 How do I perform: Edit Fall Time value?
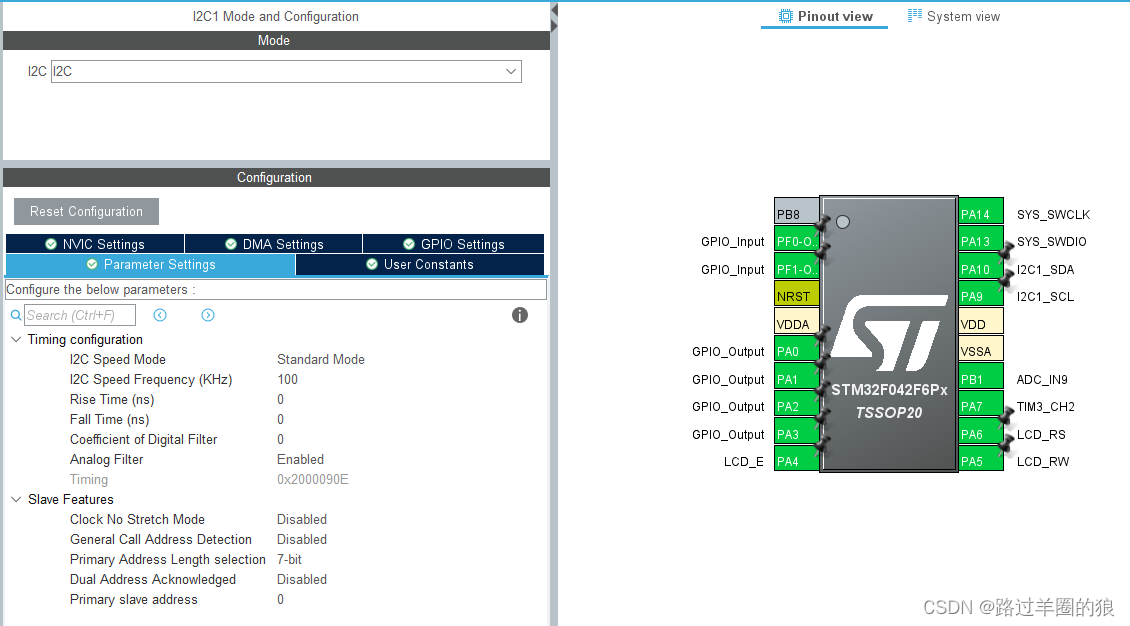[x=280, y=420]
